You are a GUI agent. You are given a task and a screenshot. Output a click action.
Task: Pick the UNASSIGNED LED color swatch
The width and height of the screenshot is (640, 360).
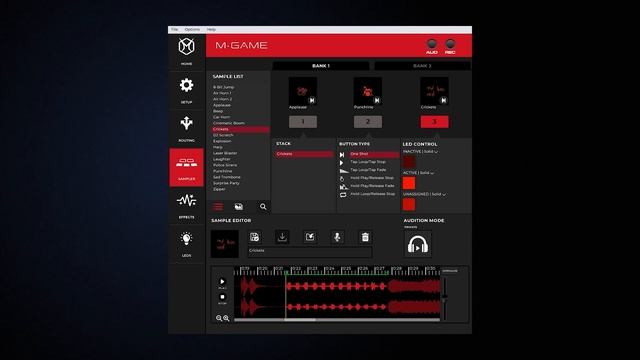(409, 204)
